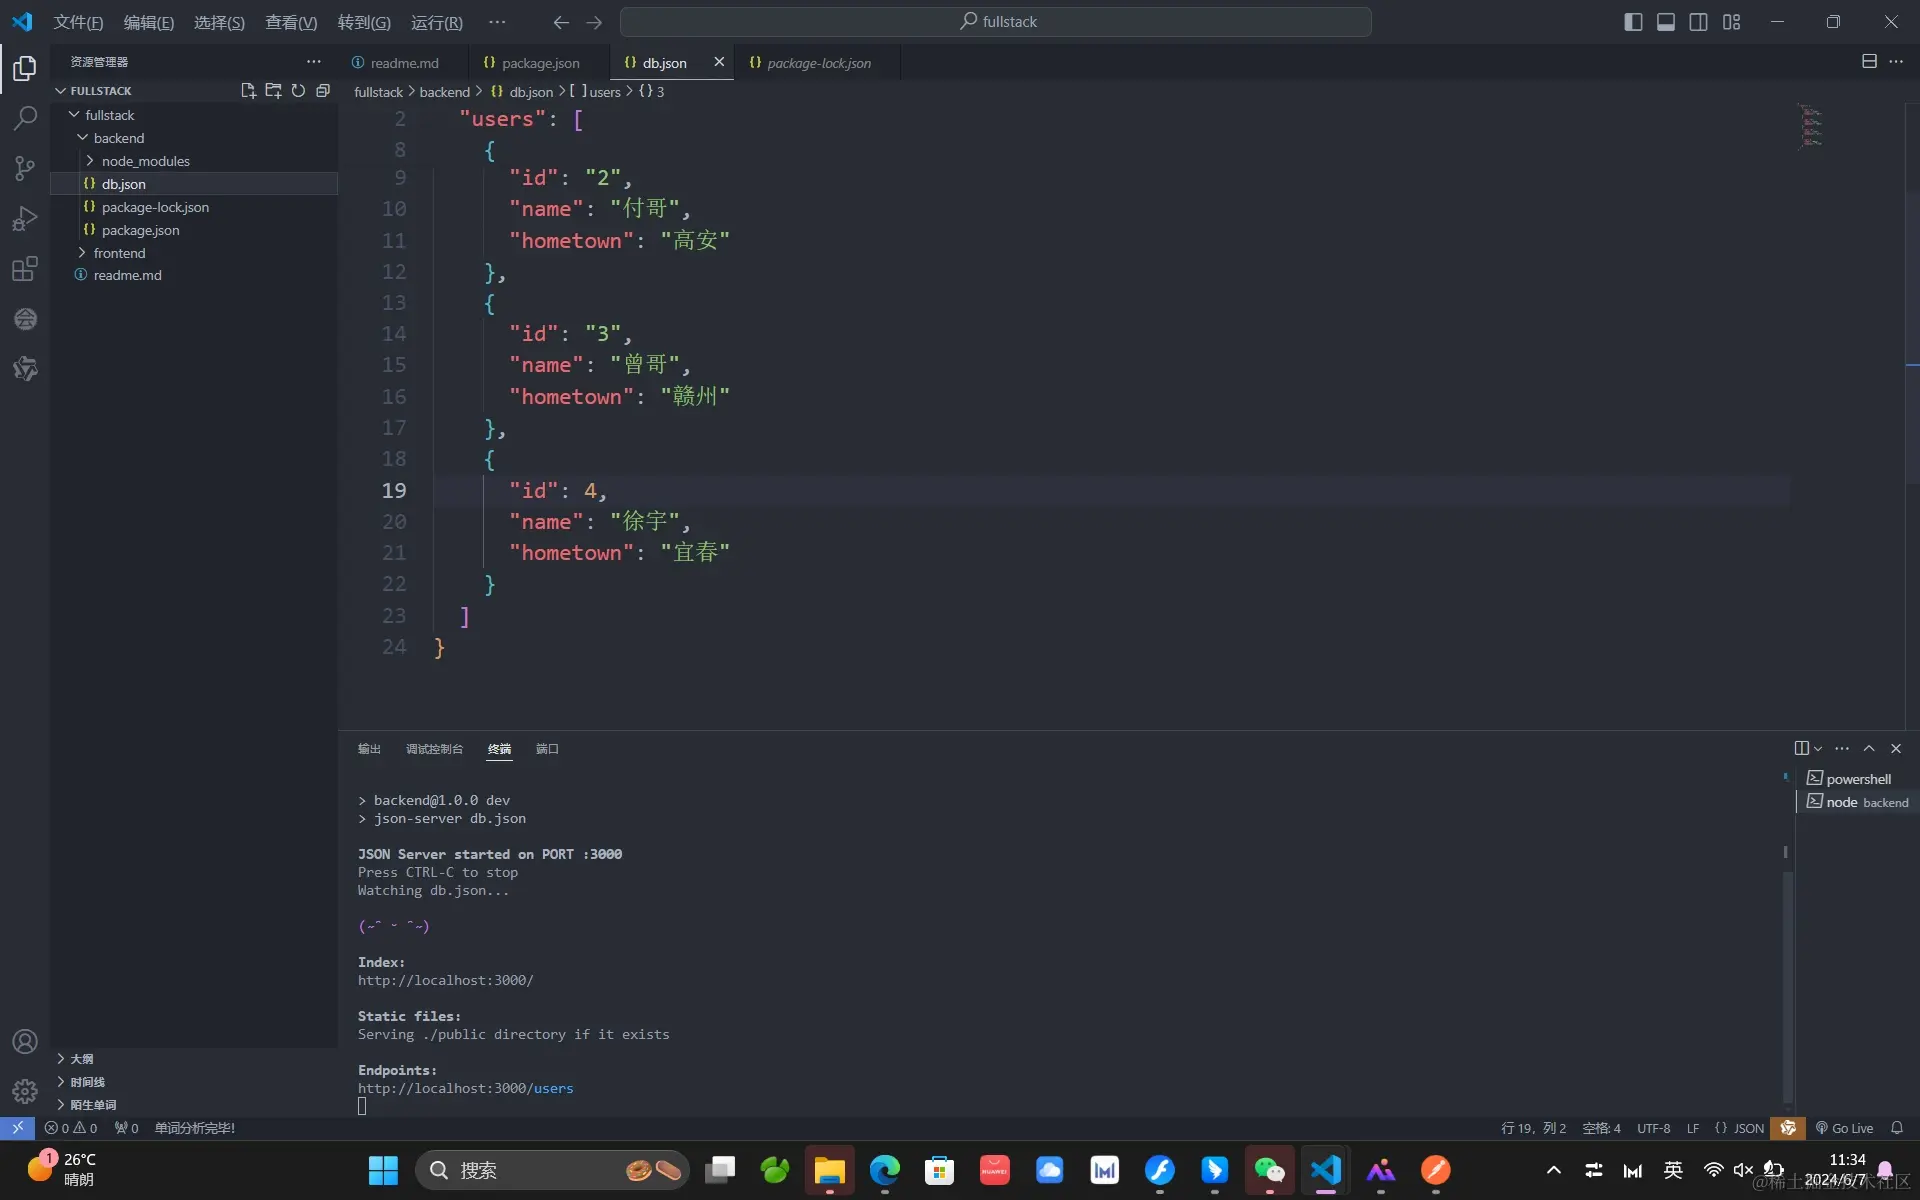
Task: Click New Folder icon in explorer header
Action: 273,90
